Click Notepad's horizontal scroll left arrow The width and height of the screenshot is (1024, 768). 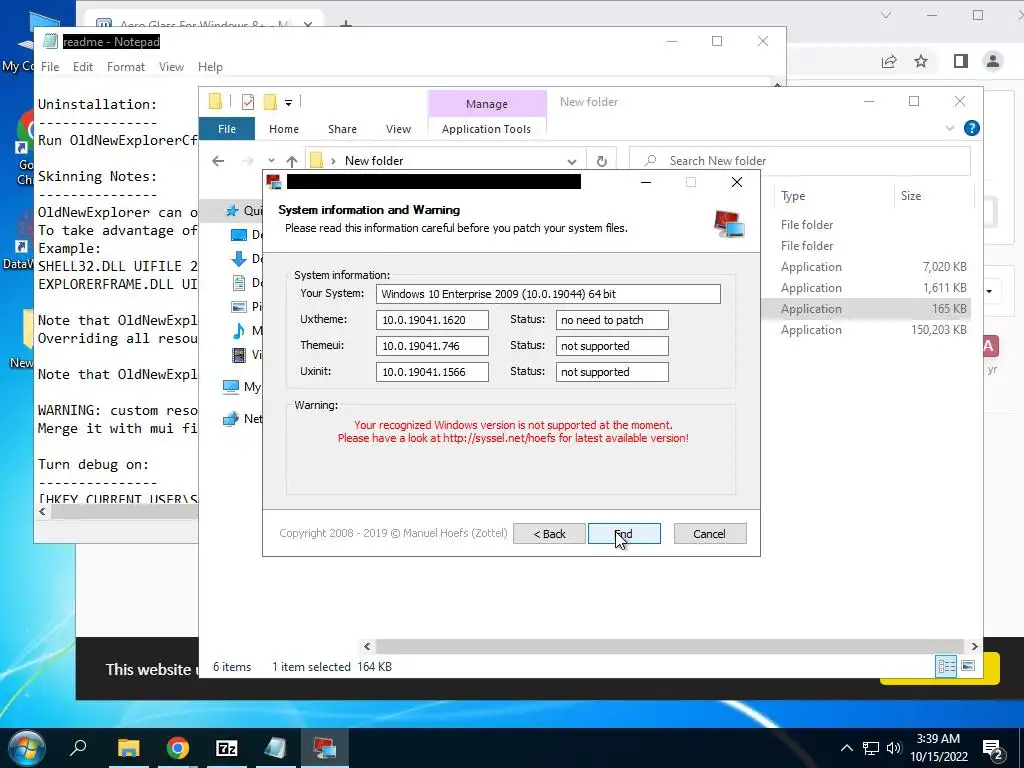pos(42,511)
